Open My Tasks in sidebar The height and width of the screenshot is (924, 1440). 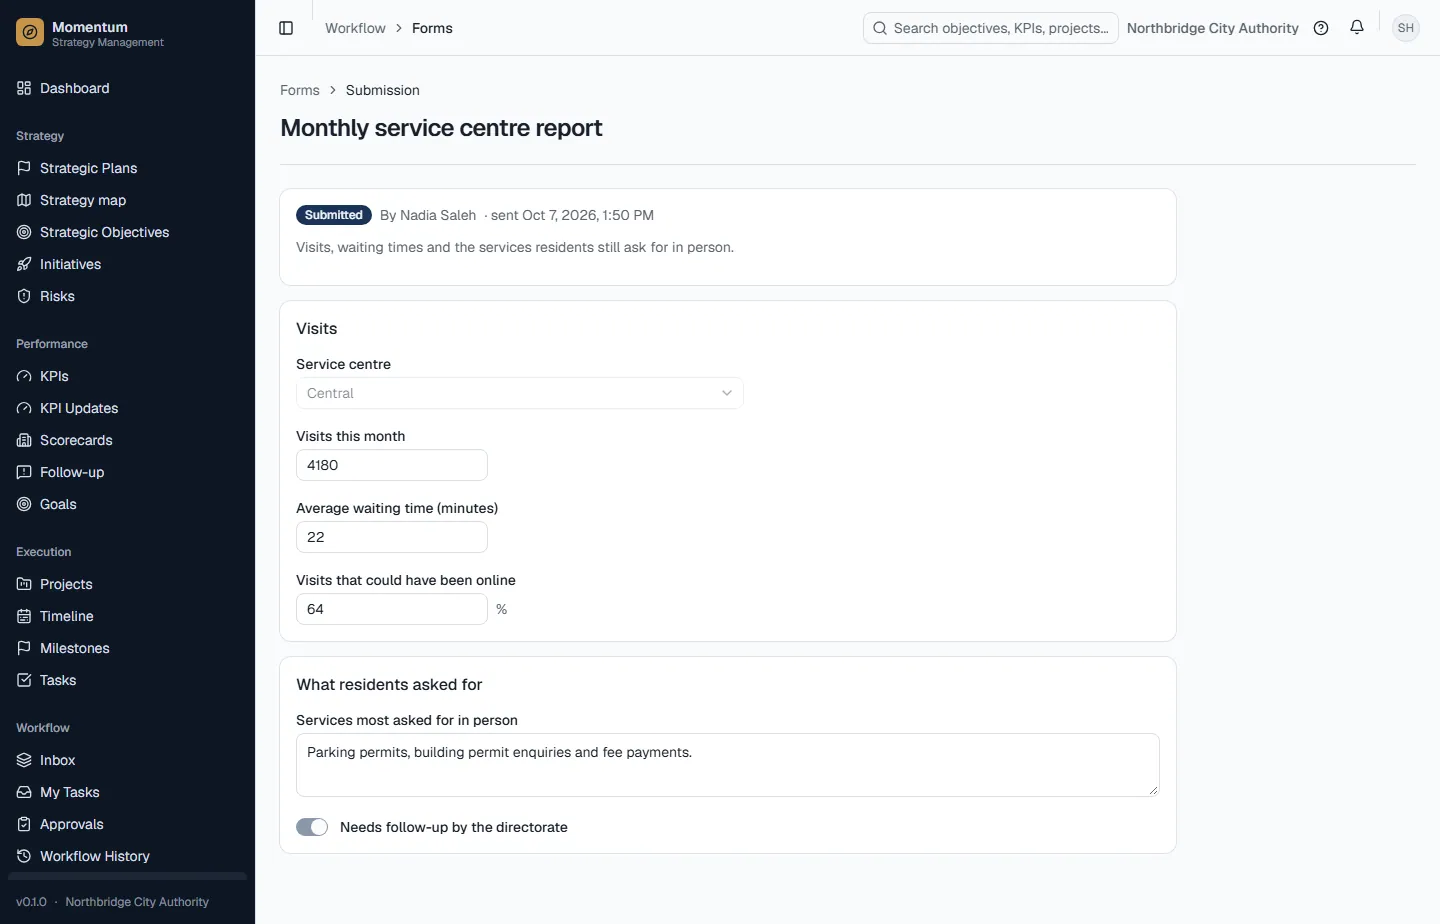point(127,792)
